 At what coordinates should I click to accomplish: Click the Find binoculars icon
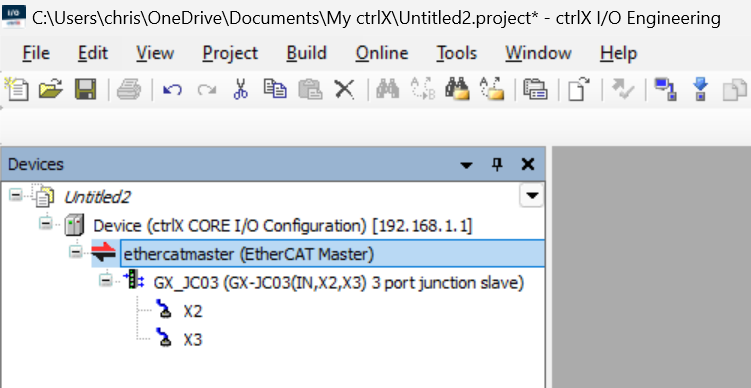(x=387, y=89)
